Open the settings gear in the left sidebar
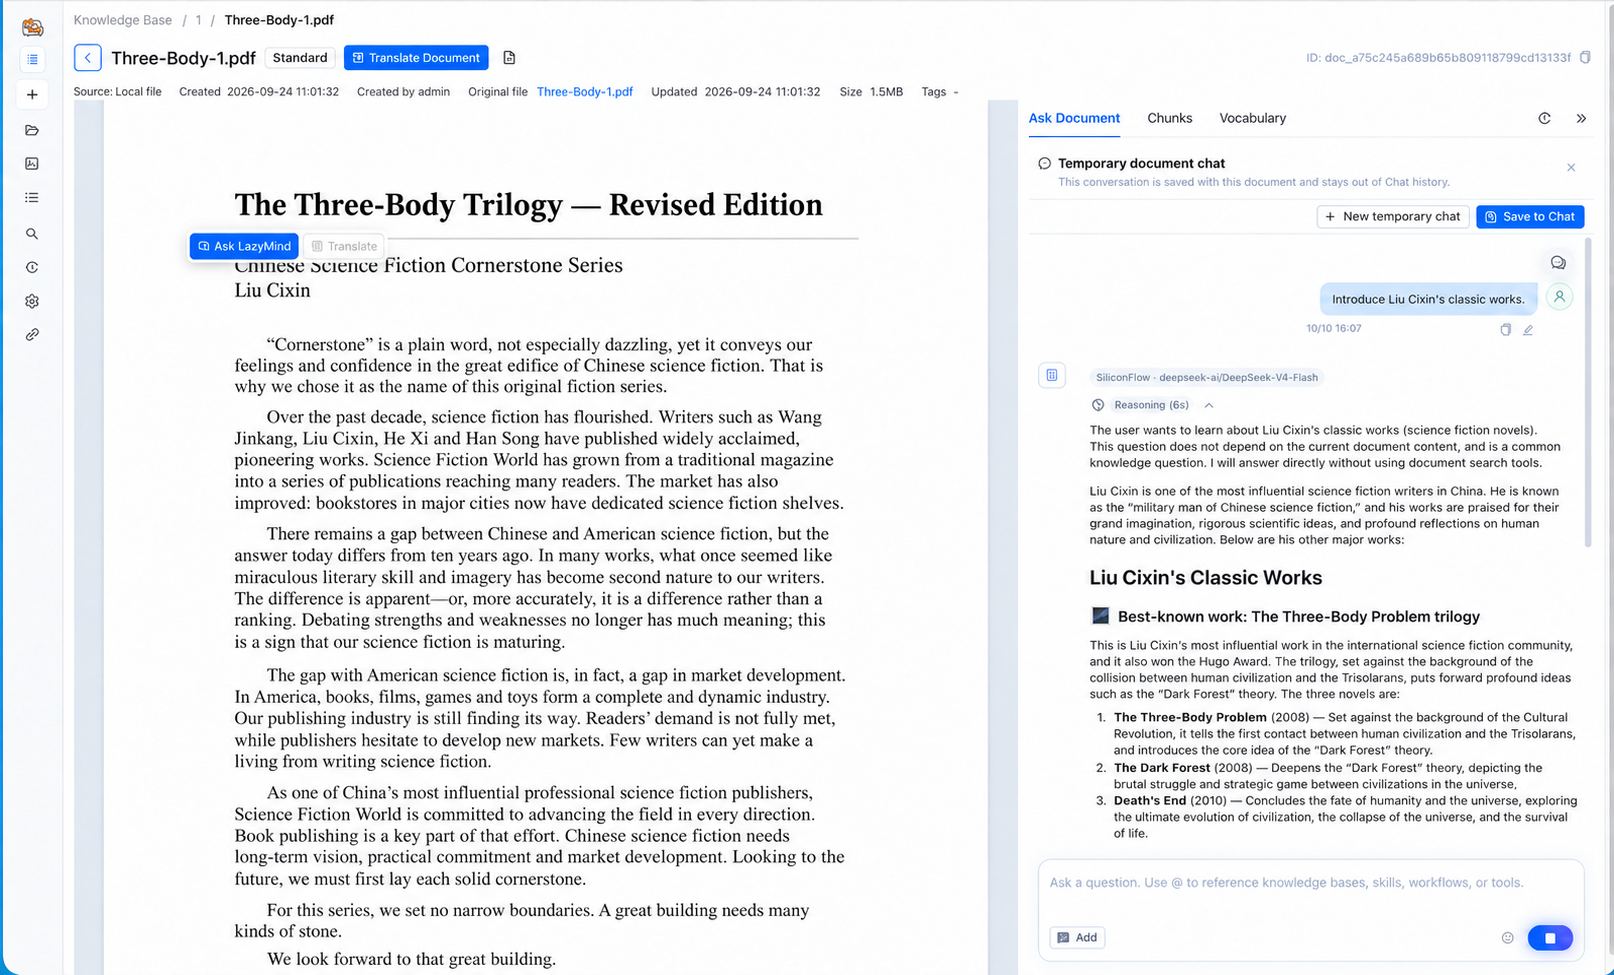Screen dimensions: 1614x975 pyautogui.click(x=32, y=301)
